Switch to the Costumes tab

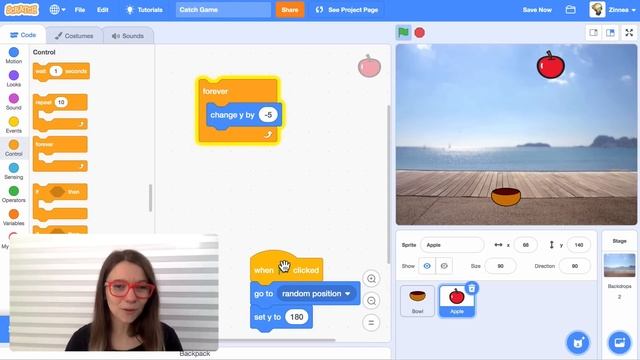pos(74,36)
